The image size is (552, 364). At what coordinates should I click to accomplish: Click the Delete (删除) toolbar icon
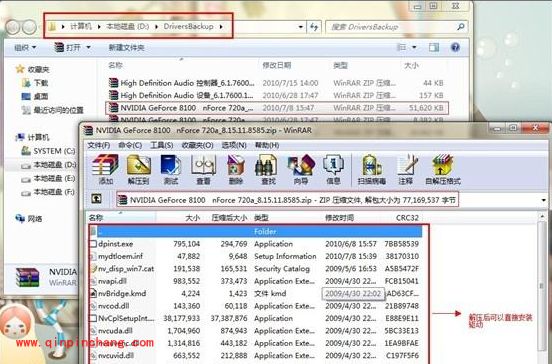[x=236, y=170]
